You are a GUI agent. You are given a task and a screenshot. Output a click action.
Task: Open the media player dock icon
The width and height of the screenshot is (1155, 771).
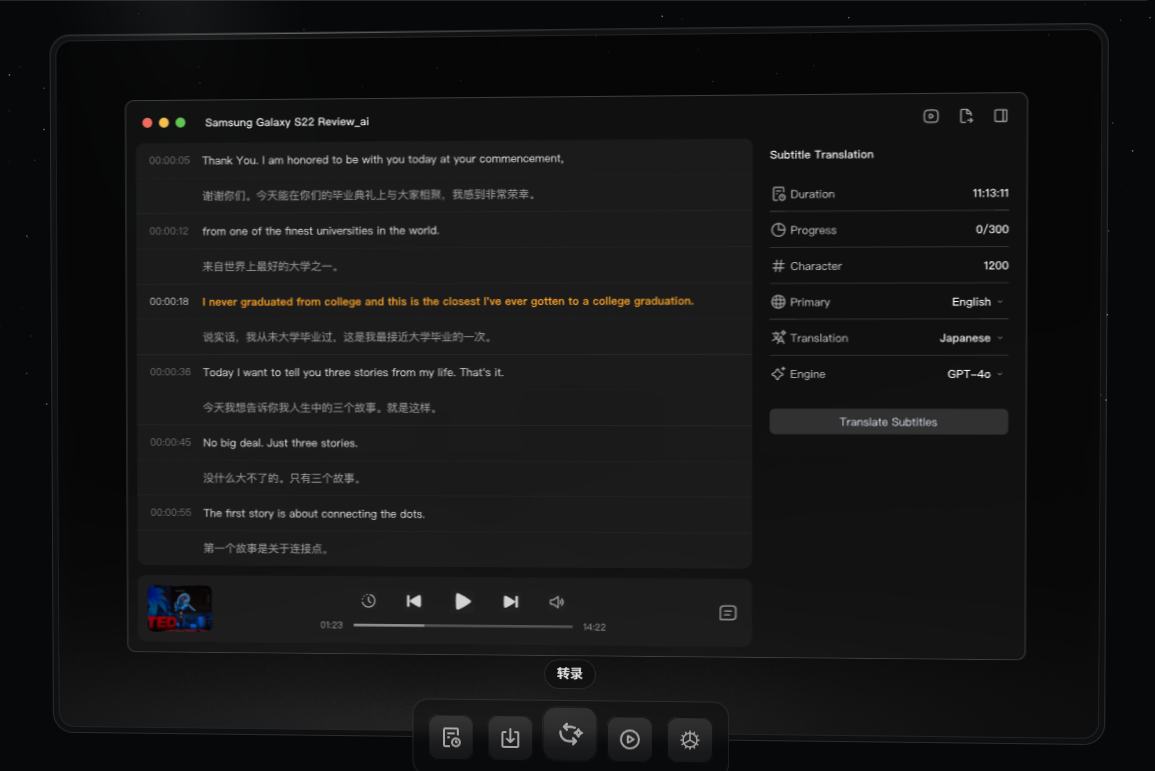click(629, 739)
